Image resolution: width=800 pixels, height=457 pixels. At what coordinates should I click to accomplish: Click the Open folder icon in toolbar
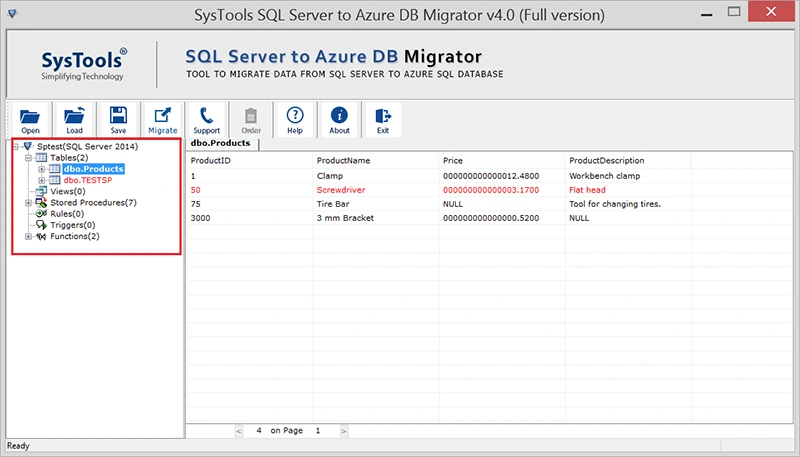click(30, 117)
